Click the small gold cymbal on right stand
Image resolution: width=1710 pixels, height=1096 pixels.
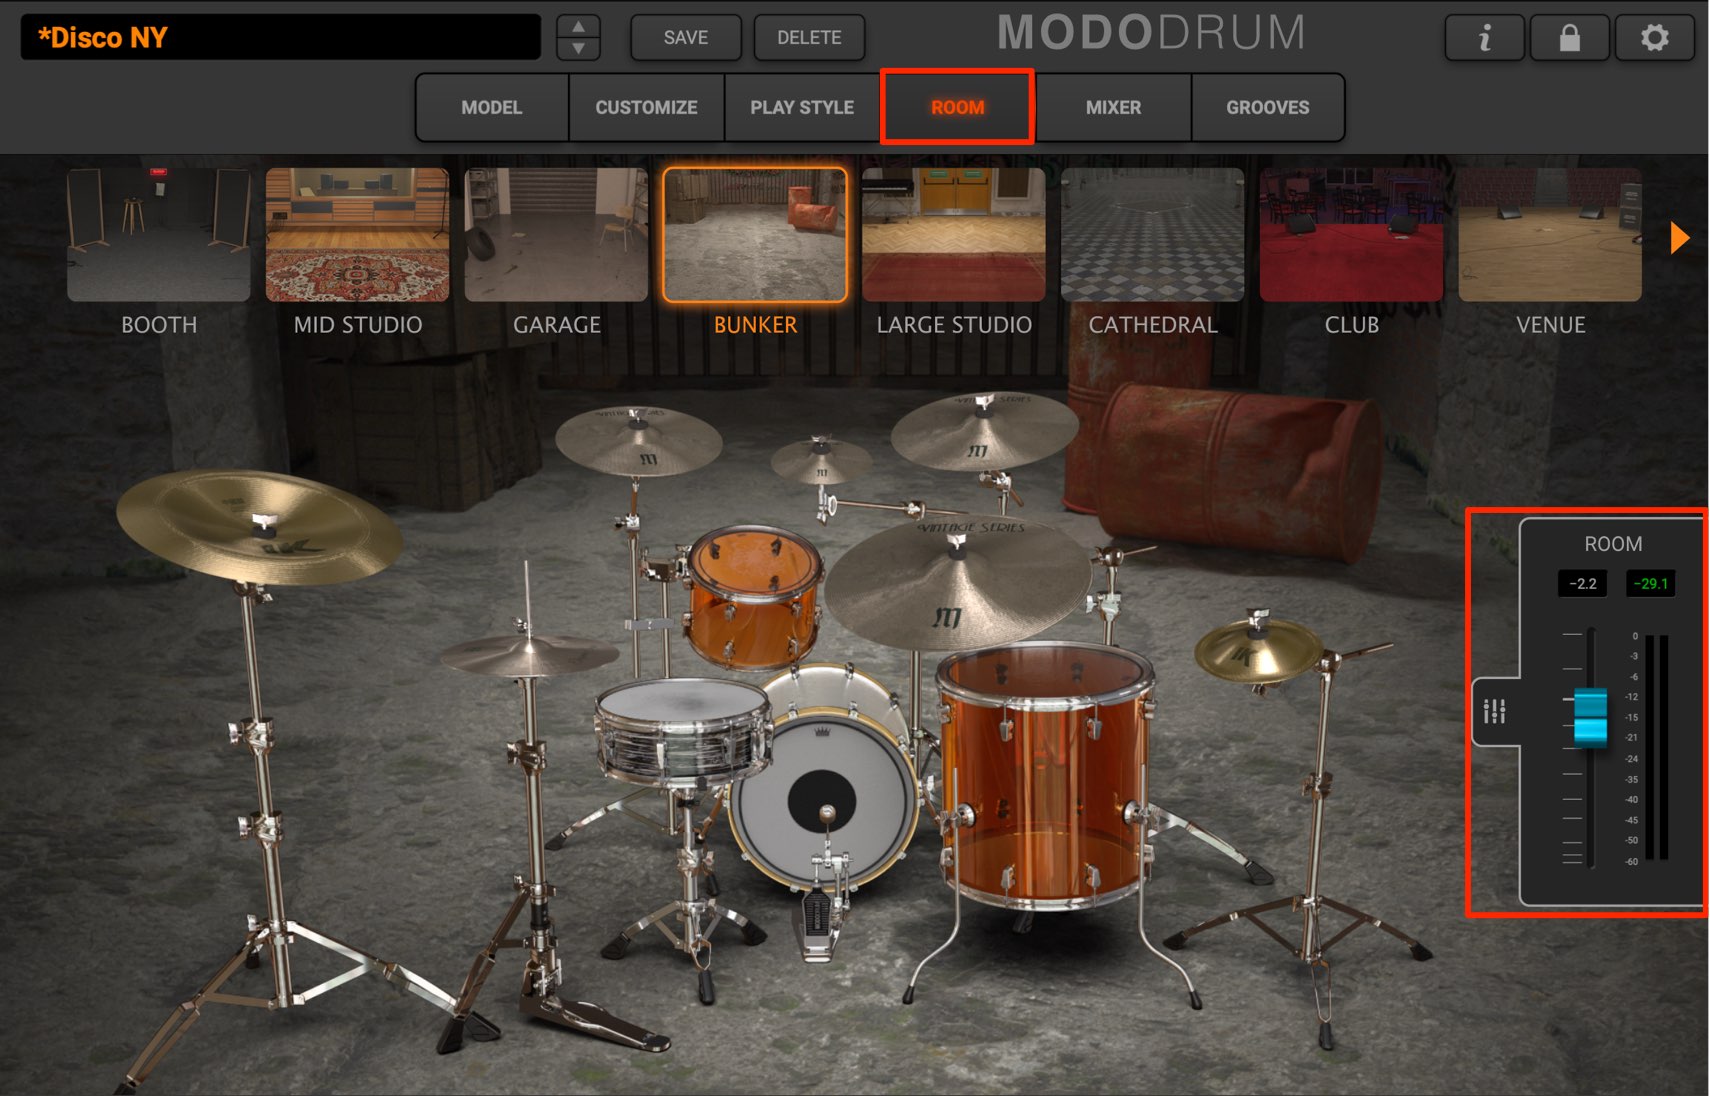click(x=1258, y=650)
